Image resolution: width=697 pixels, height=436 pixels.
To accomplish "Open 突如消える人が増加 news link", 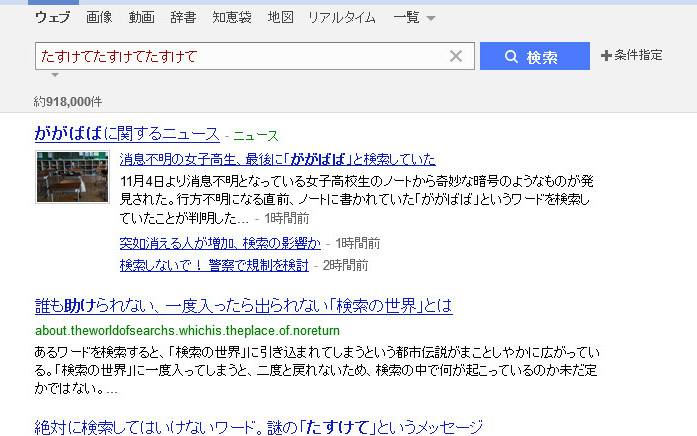I will [x=220, y=243].
